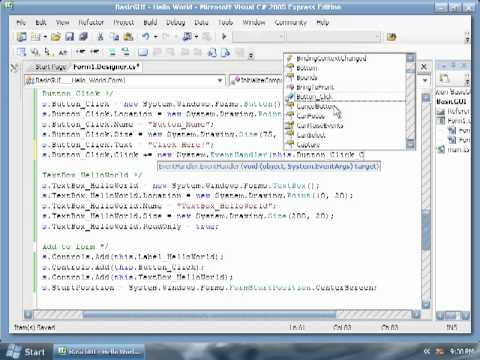The height and width of the screenshot is (360, 480).
Task: Open text editor toolbar options arrow
Action: coord(251,55)
